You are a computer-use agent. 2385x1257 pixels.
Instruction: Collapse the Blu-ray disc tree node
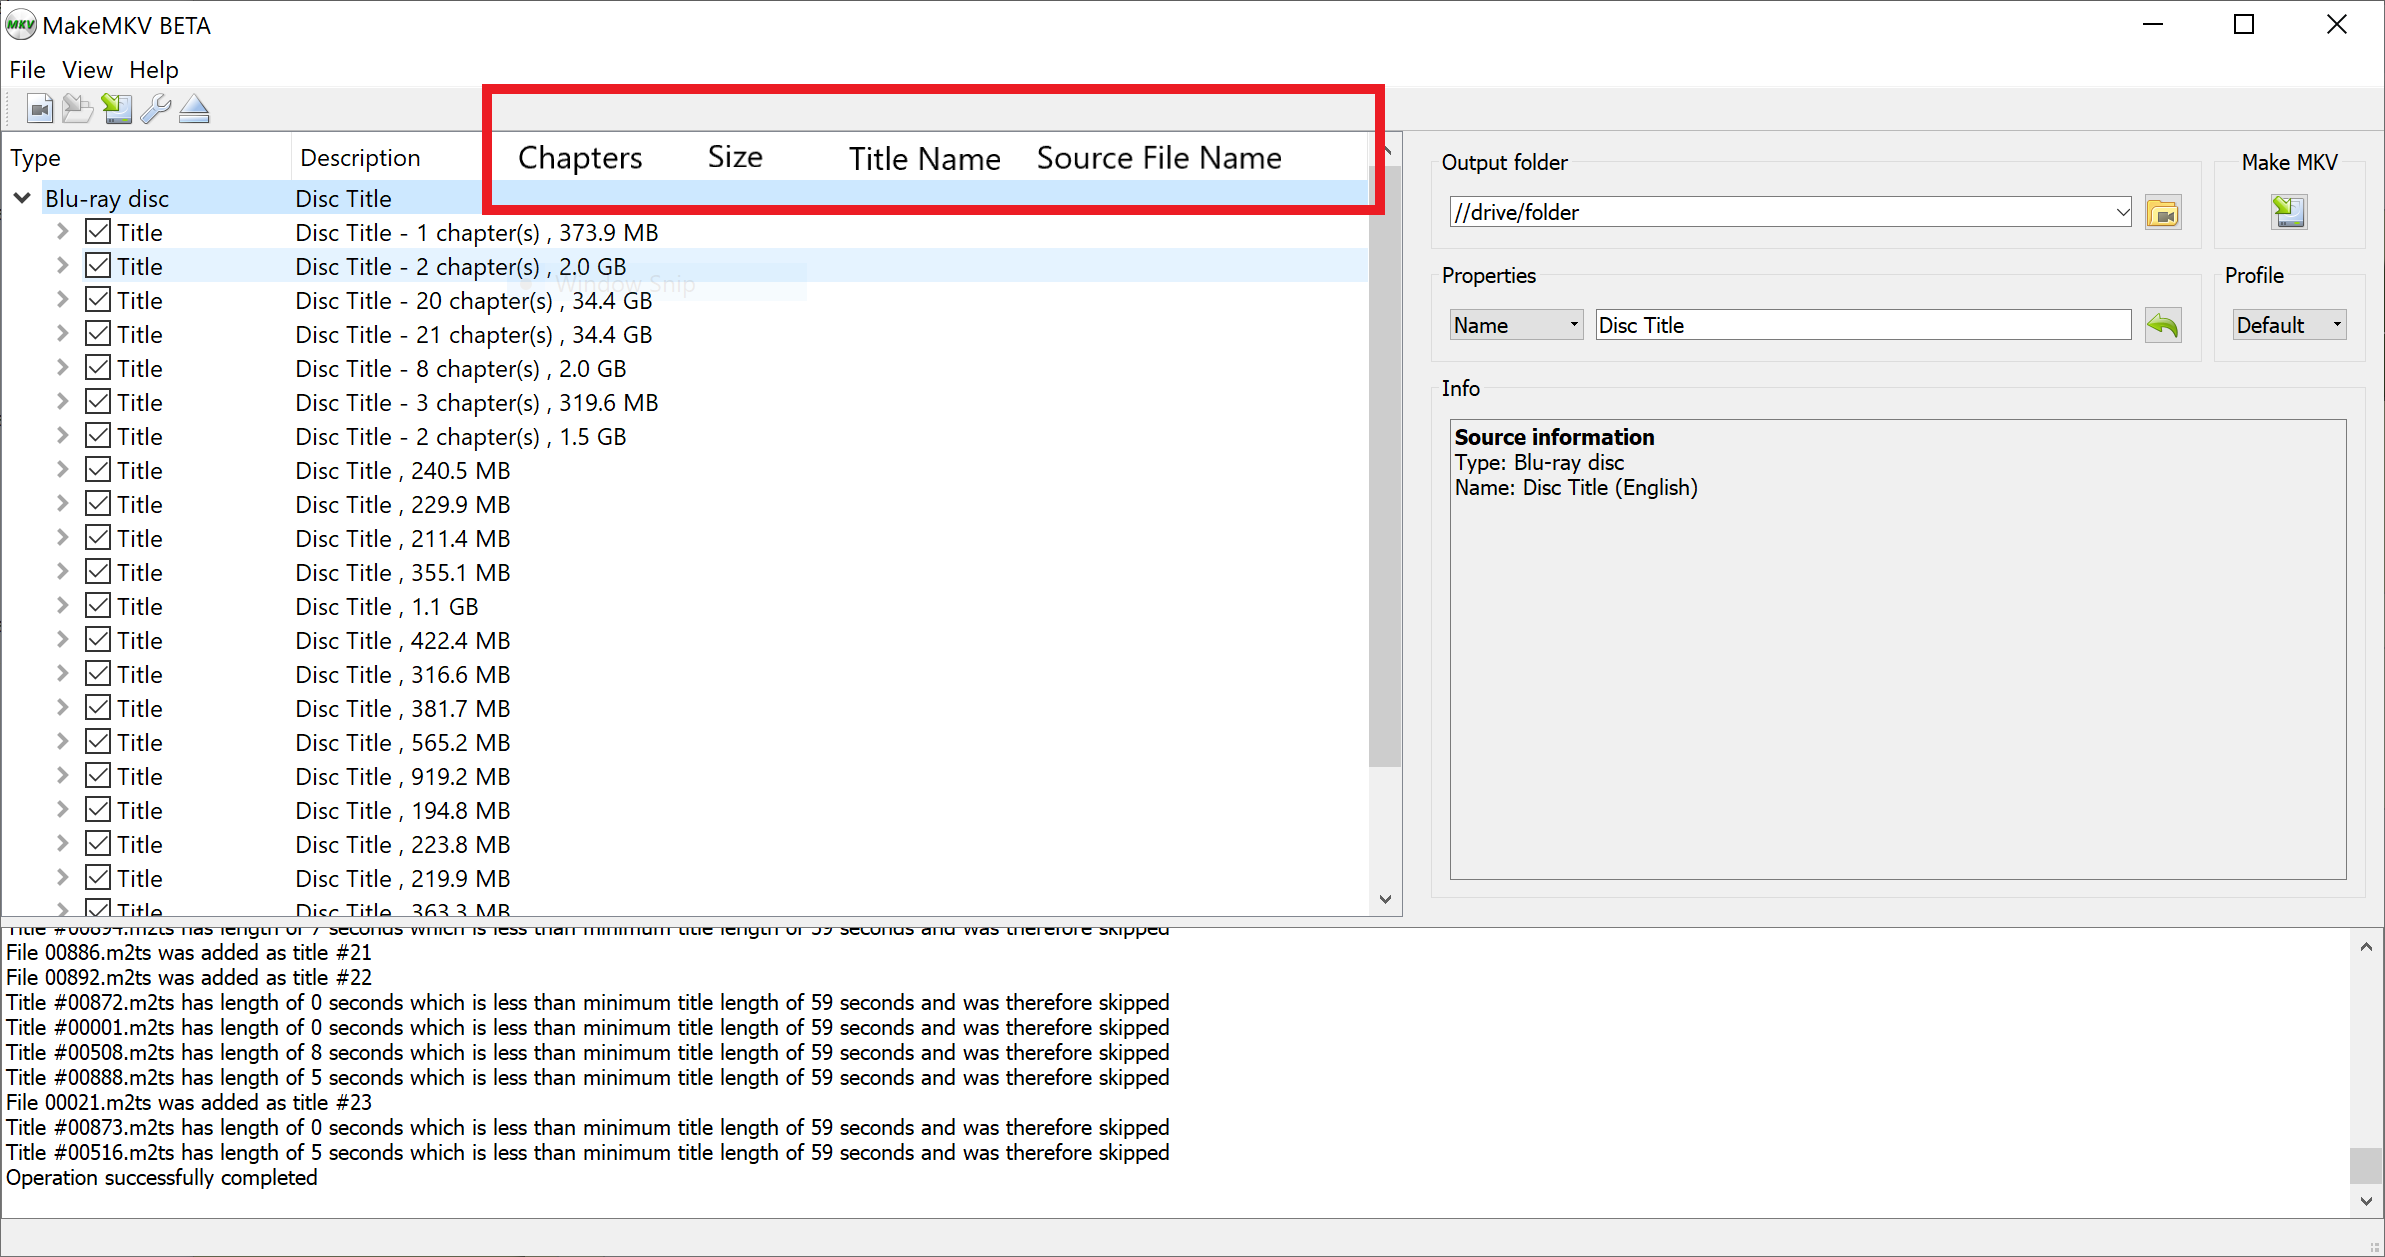pyautogui.click(x=22, y=198)
